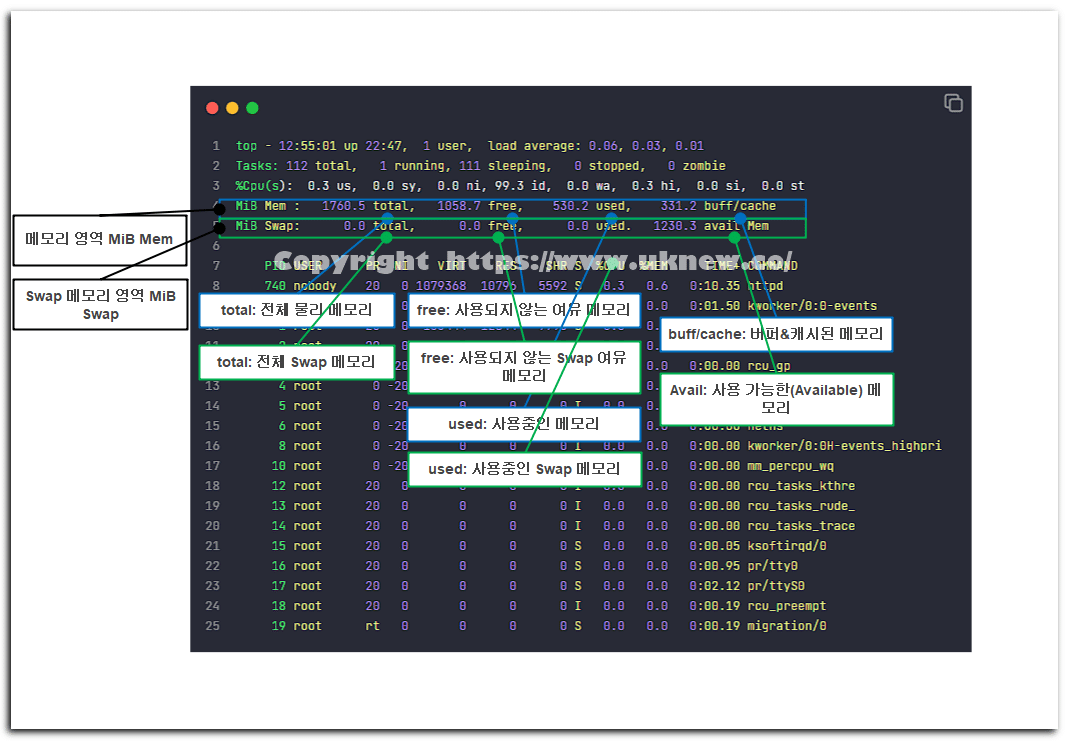This screenshot has width=1070, height=741.
Task: Select the '331.2 buff/cache' value
Action: pyautogui.click(x=718, y=205)
